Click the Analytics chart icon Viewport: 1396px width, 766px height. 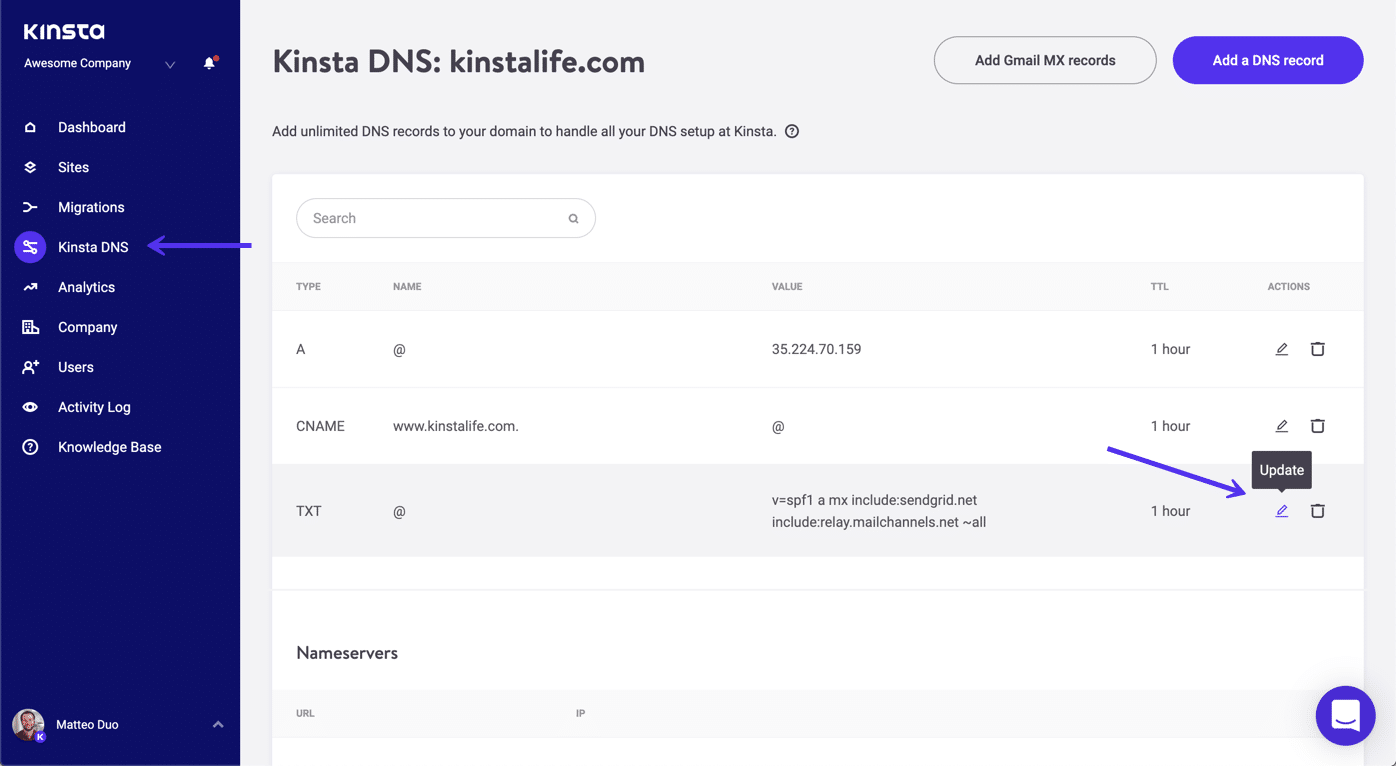[x=30, y=287]
